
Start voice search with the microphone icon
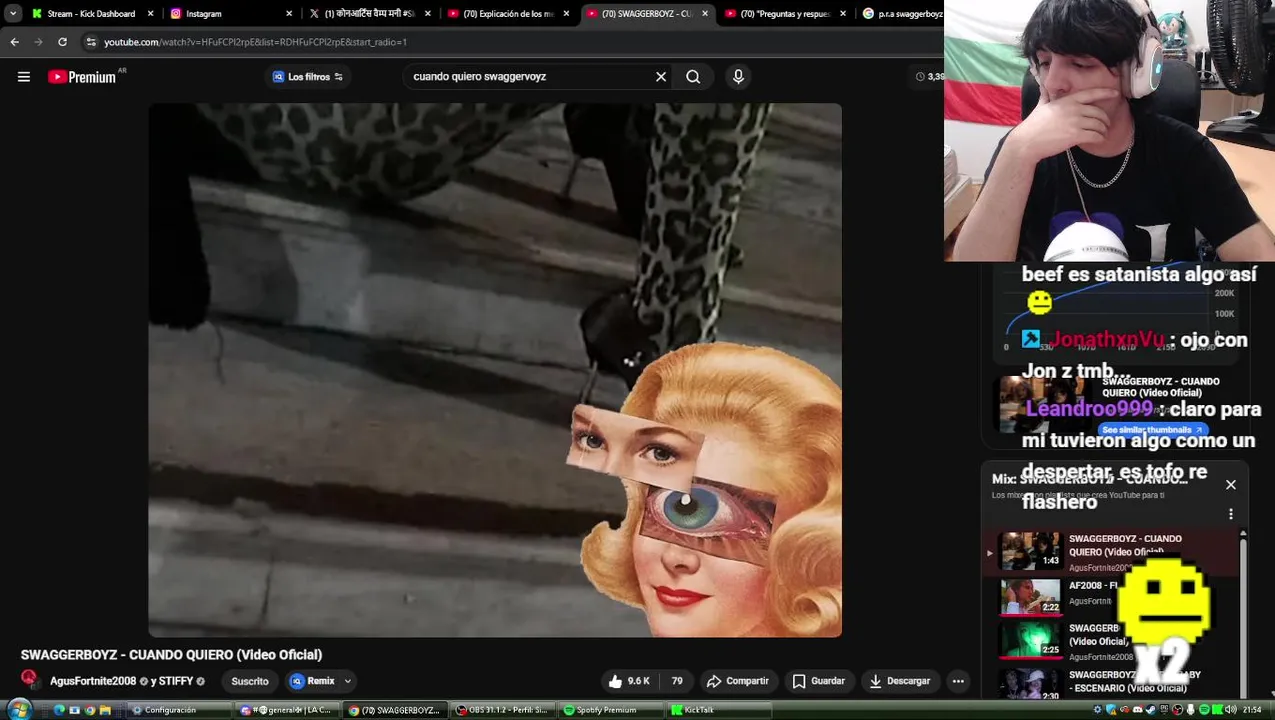738,77
